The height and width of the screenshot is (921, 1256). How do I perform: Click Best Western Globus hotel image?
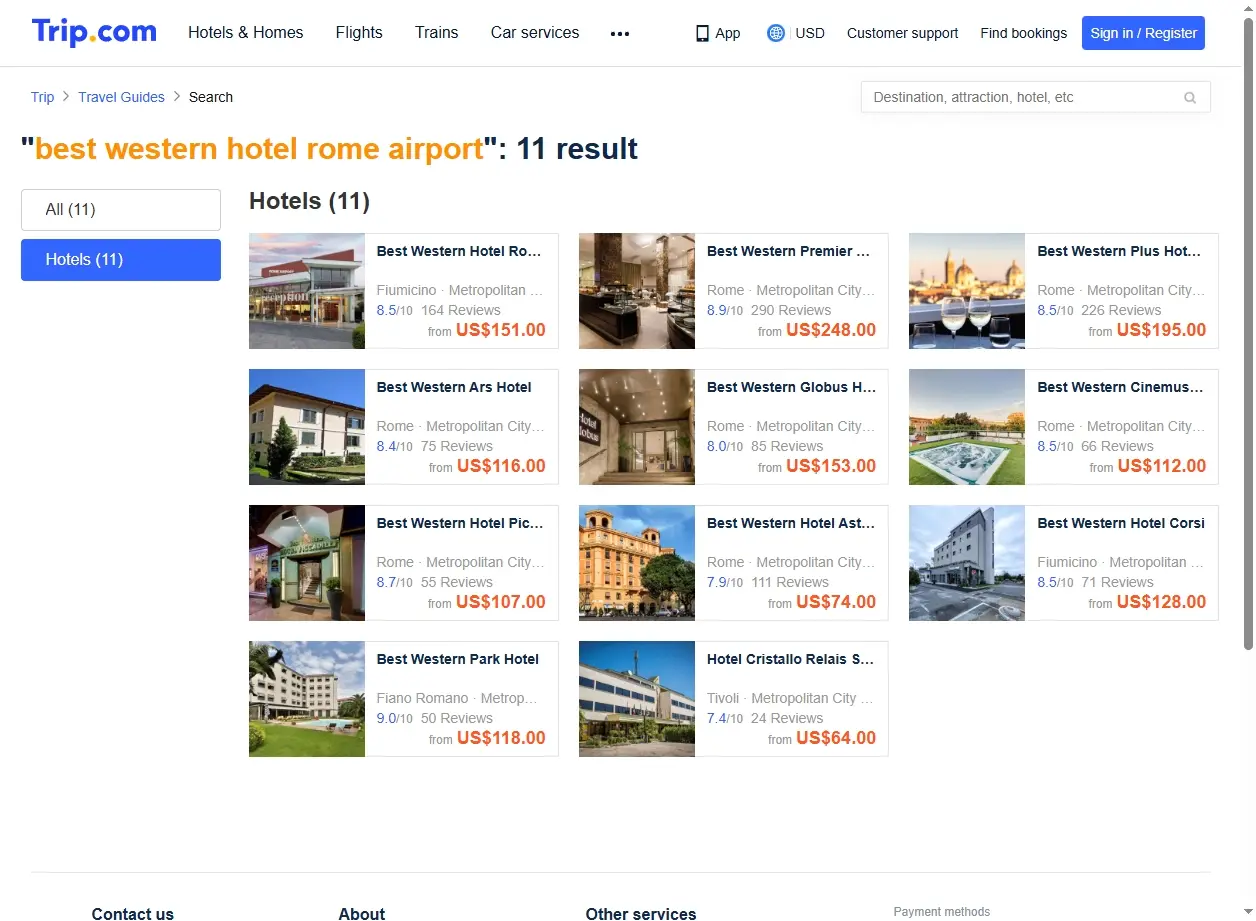(637, 427)
